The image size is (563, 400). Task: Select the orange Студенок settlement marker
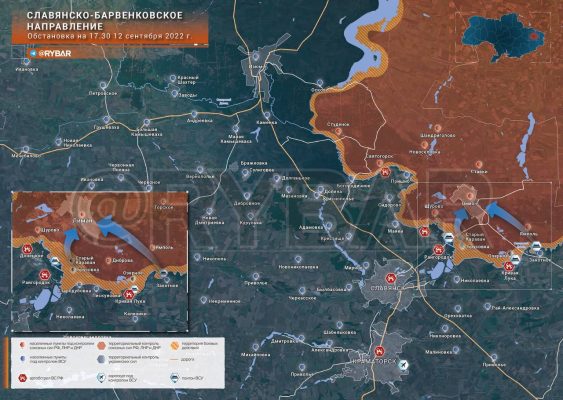click(338, 131)
